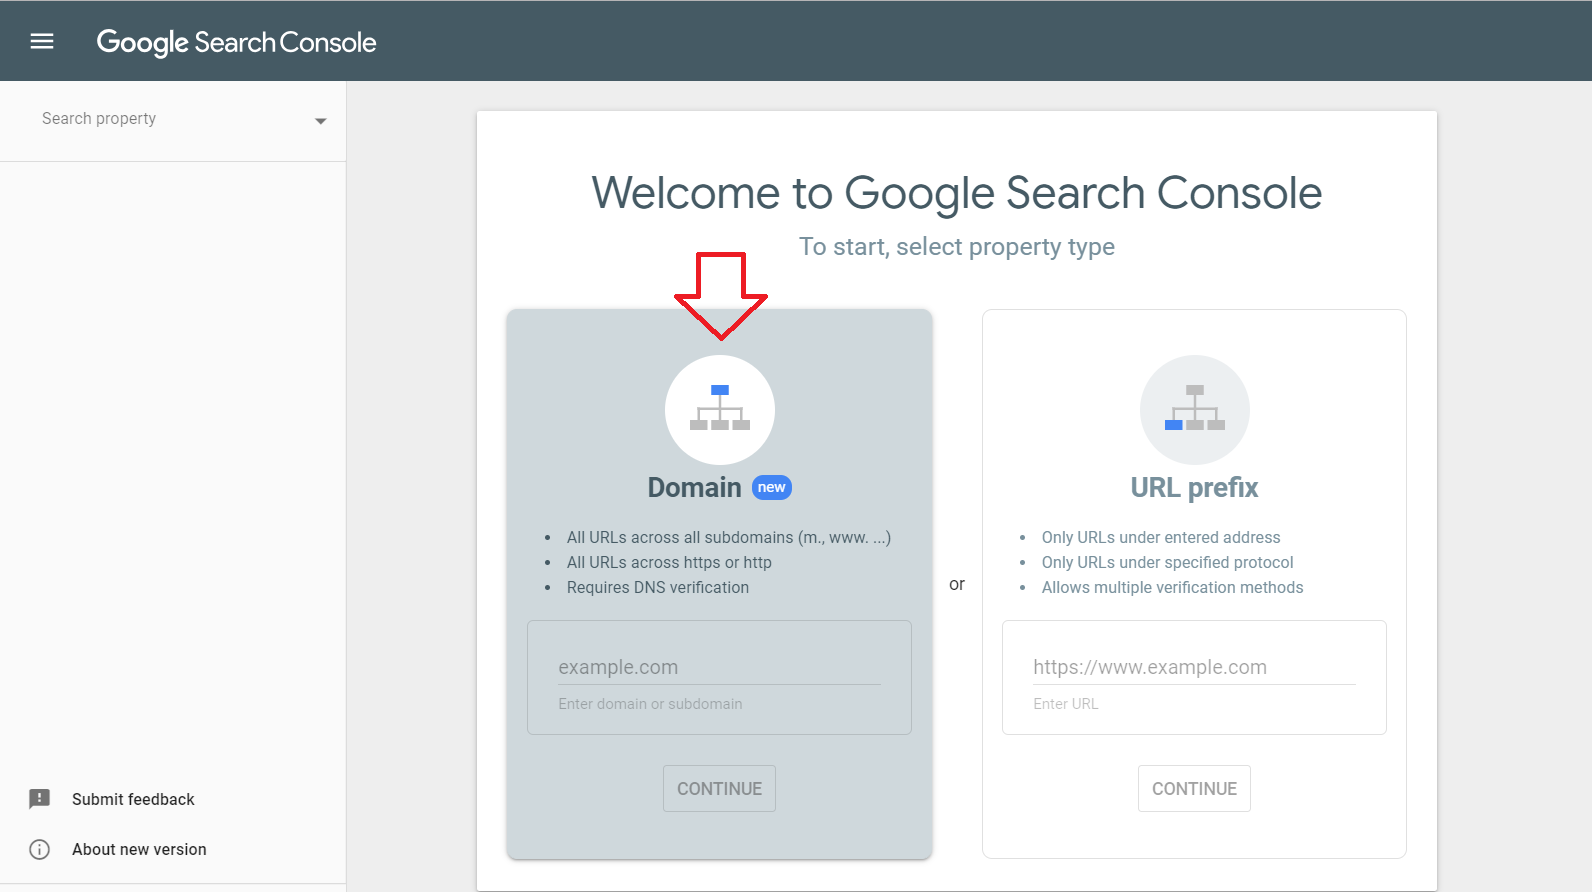Open the hamburger navigation menu
This screenshot has height=892, width=1592.
point(42,41)
